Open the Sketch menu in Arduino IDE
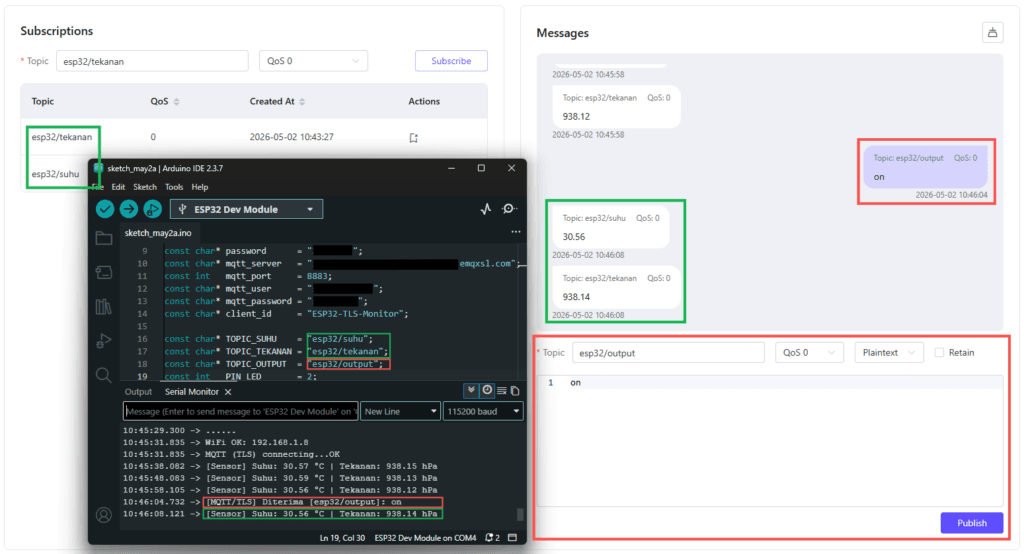 (x=145, y=187)
